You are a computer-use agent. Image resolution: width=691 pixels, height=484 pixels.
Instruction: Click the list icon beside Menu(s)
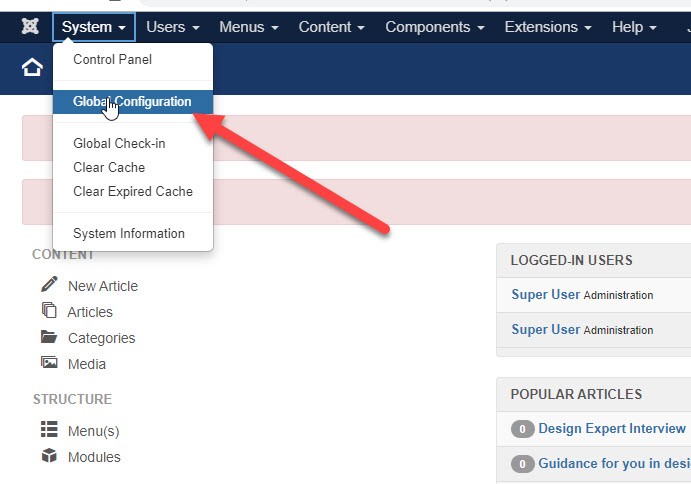pyautogui.click(x=49, y=429)
